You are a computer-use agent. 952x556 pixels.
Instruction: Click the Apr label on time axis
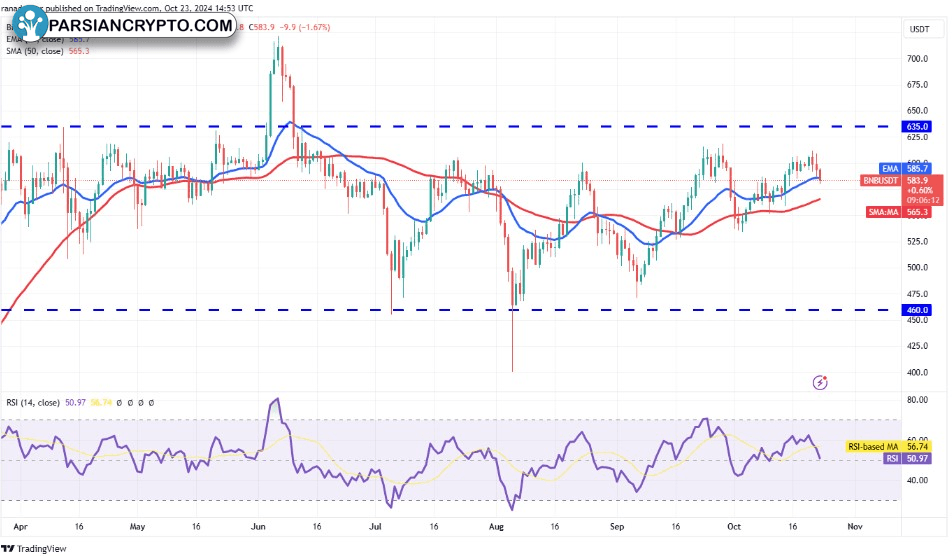tap(20, 527)
